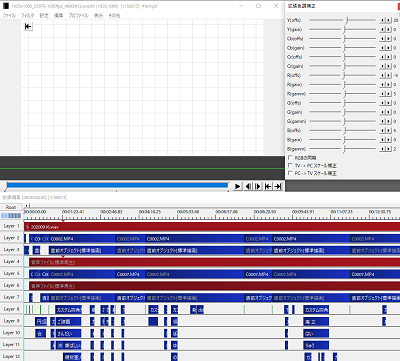Click the Root button in timeline
This screenshot has height=361, width=400.
pos(11,207)
